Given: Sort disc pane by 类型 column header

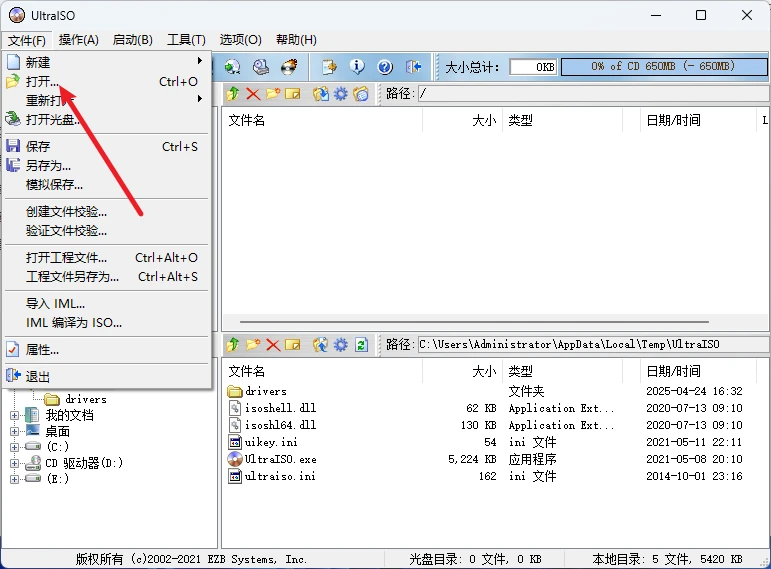Looking at the screenshot, I should point(562,120).
